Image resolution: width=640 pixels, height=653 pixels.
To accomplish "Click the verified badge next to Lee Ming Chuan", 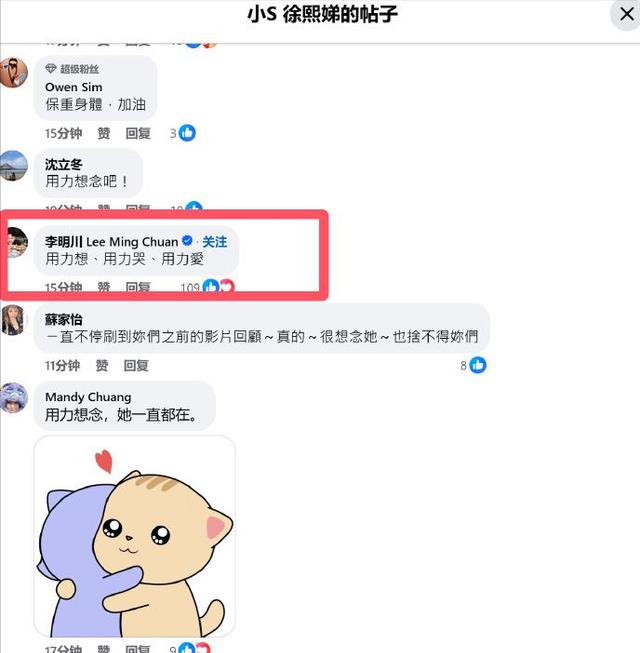I will click(x=187, y=240).
